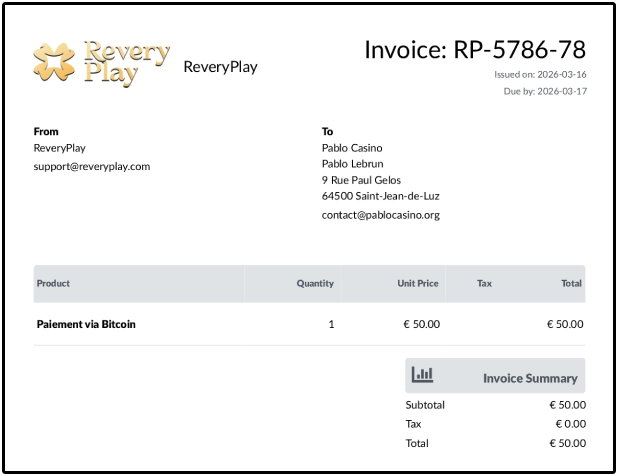This screenshot has height=475, width=618.
Task: Click the recipient name Pablo Casino
Action: pos(352,148)
